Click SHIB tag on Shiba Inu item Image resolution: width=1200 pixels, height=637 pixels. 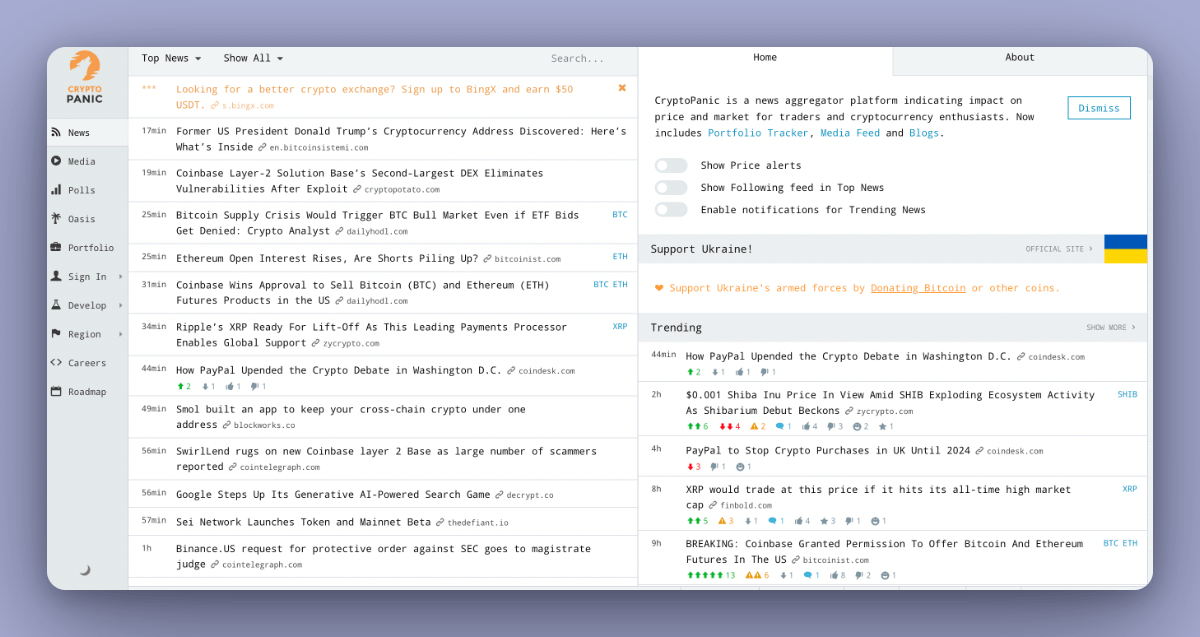(1127, 395)
